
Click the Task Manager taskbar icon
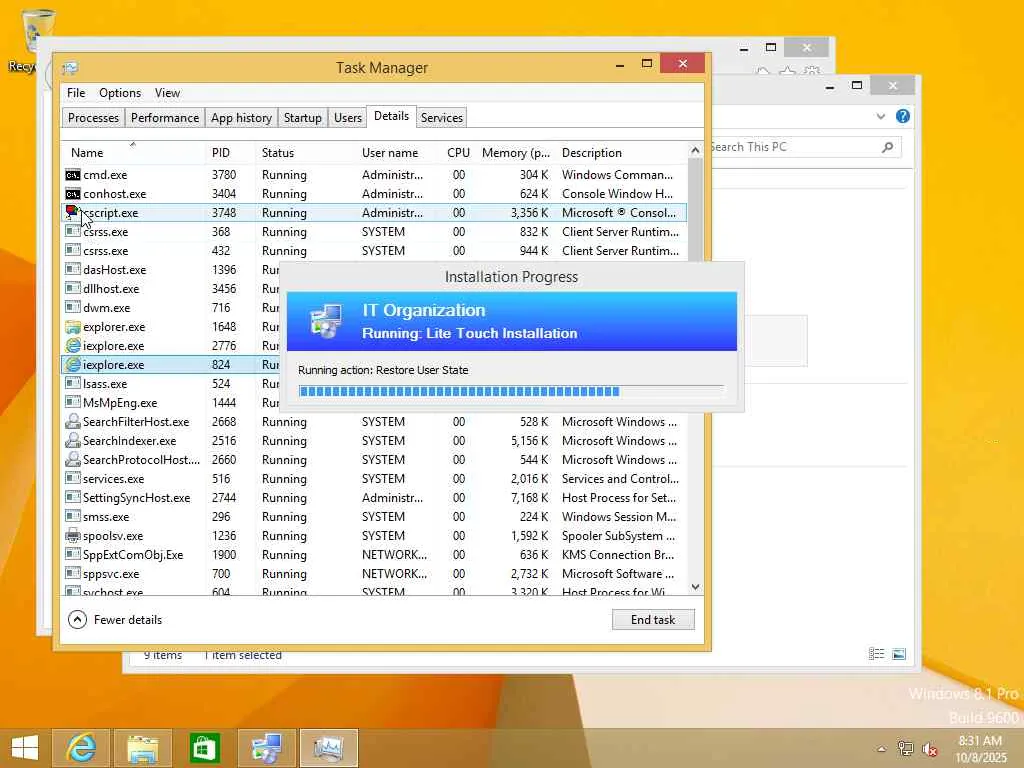[328, 748]
